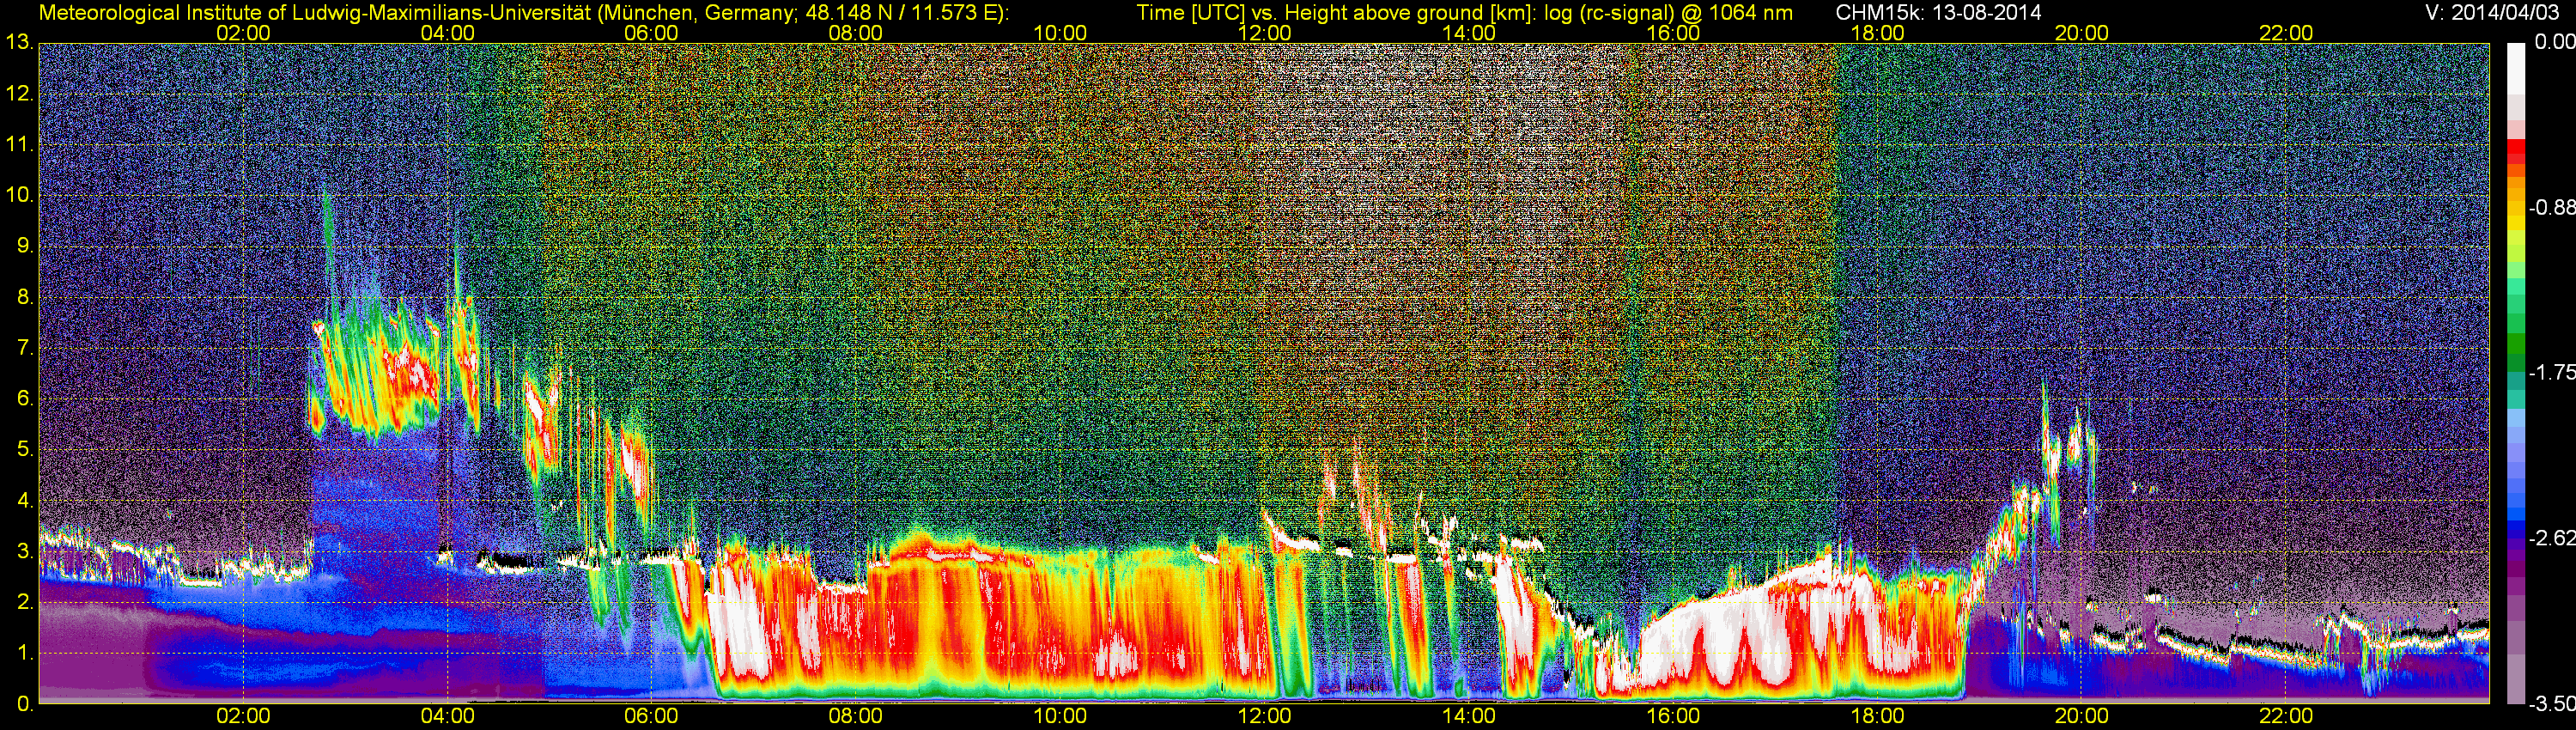This screenshot has width=2576, height=730.
Task: Click the 9. height axis label
Action: [x=25, y=246]
